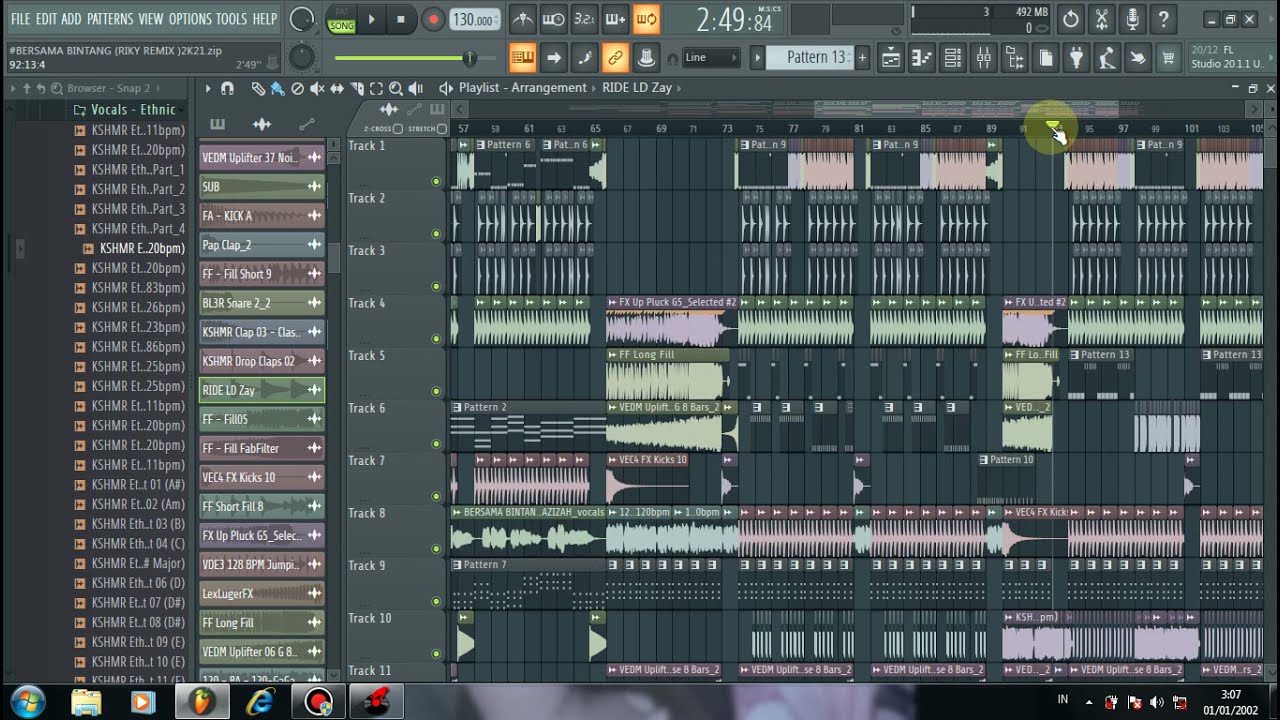Toggle Track 4 mute LED
1280x720 pixels.
(436, 339)
